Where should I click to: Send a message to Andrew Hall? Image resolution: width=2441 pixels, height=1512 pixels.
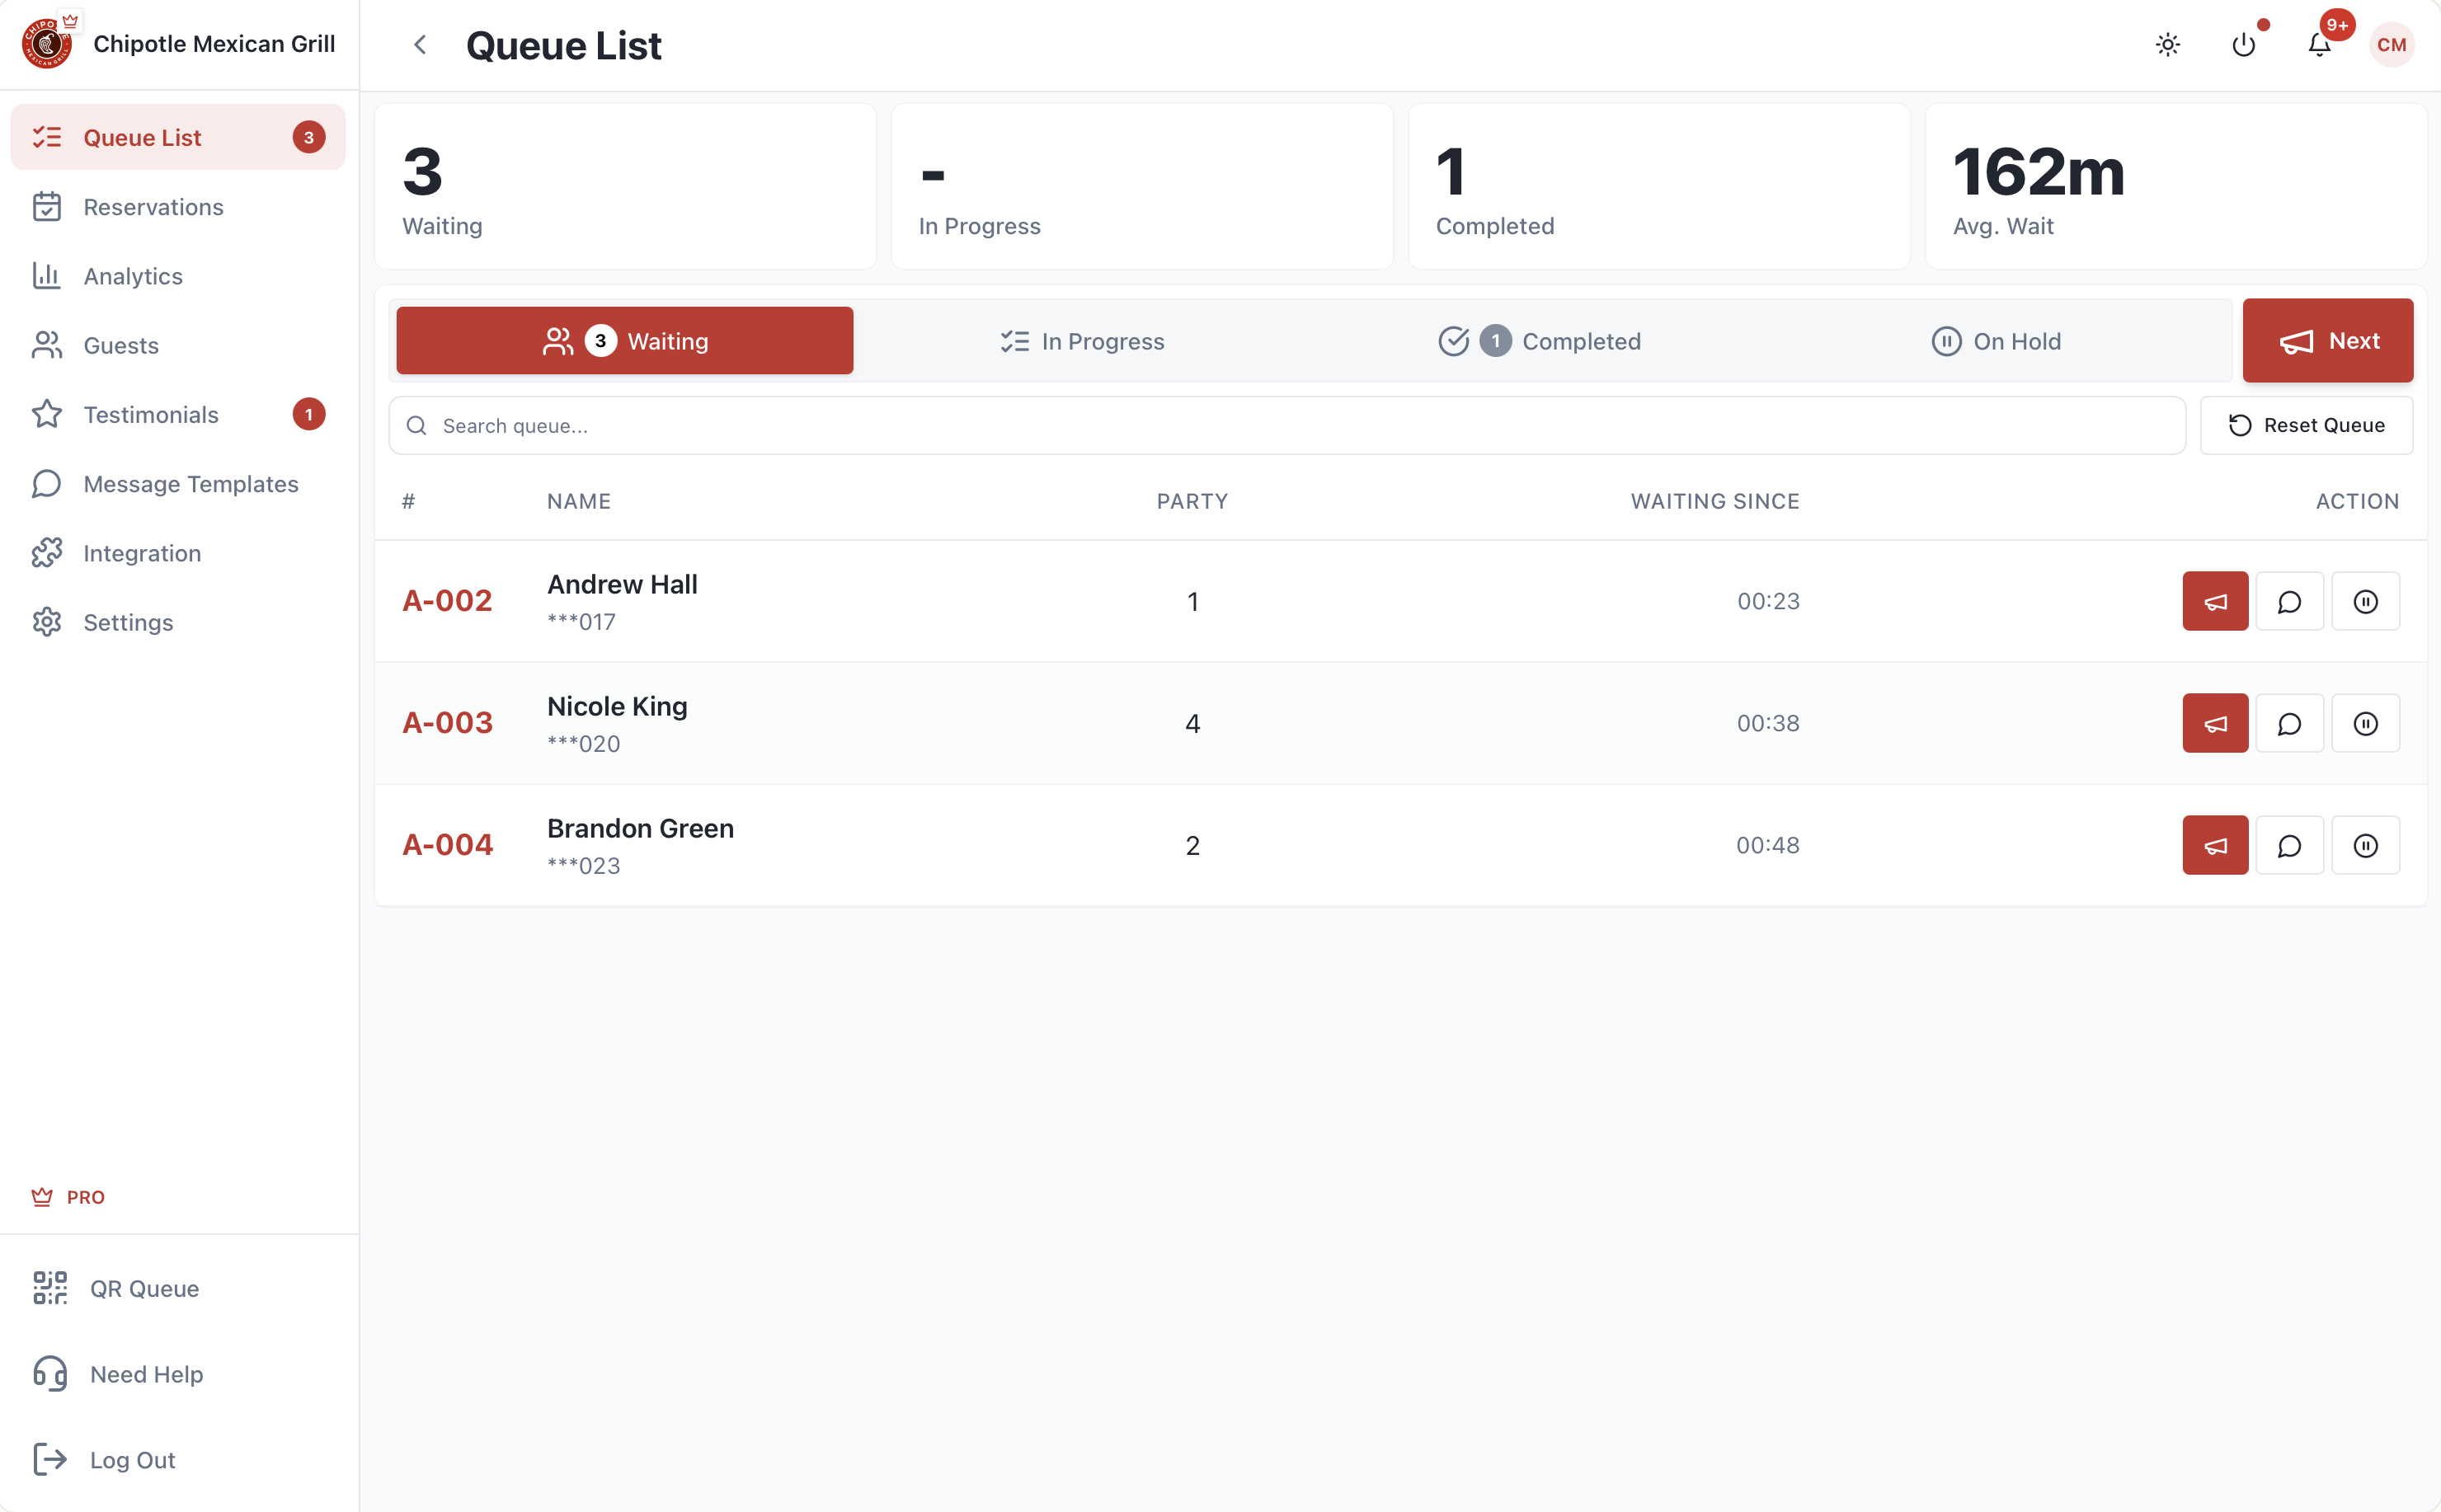click(2289, 601)
